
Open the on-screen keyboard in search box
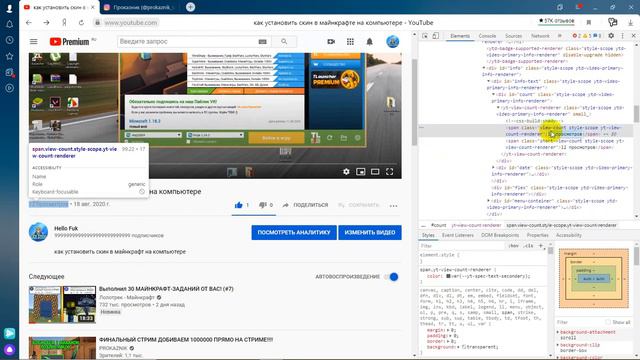[x=262, y=42]
